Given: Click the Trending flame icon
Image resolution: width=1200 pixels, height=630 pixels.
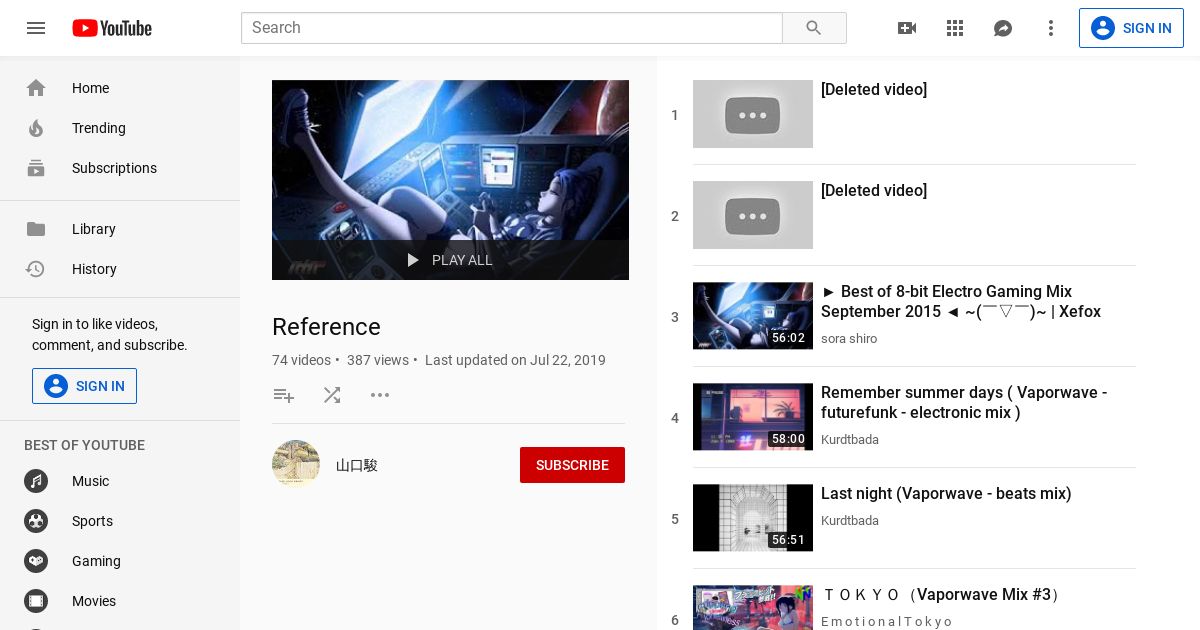Looking at the screenshot, I should [x=36, y=128].
